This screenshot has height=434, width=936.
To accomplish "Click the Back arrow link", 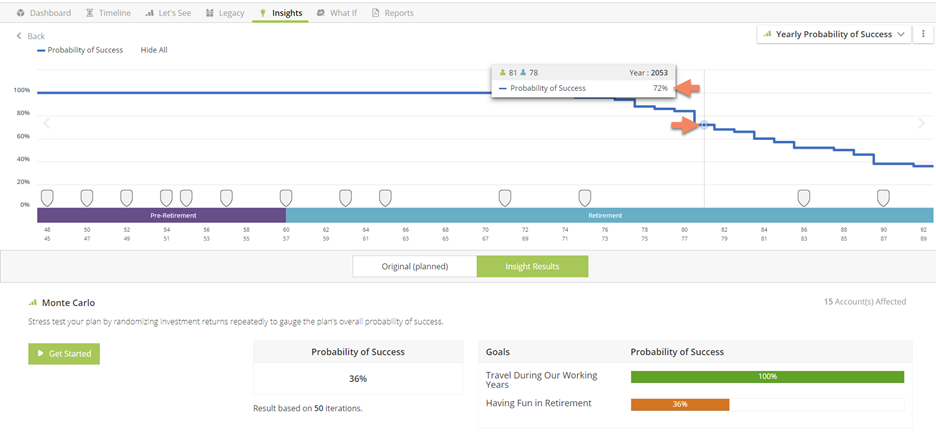I will click(x=31, y=36).
